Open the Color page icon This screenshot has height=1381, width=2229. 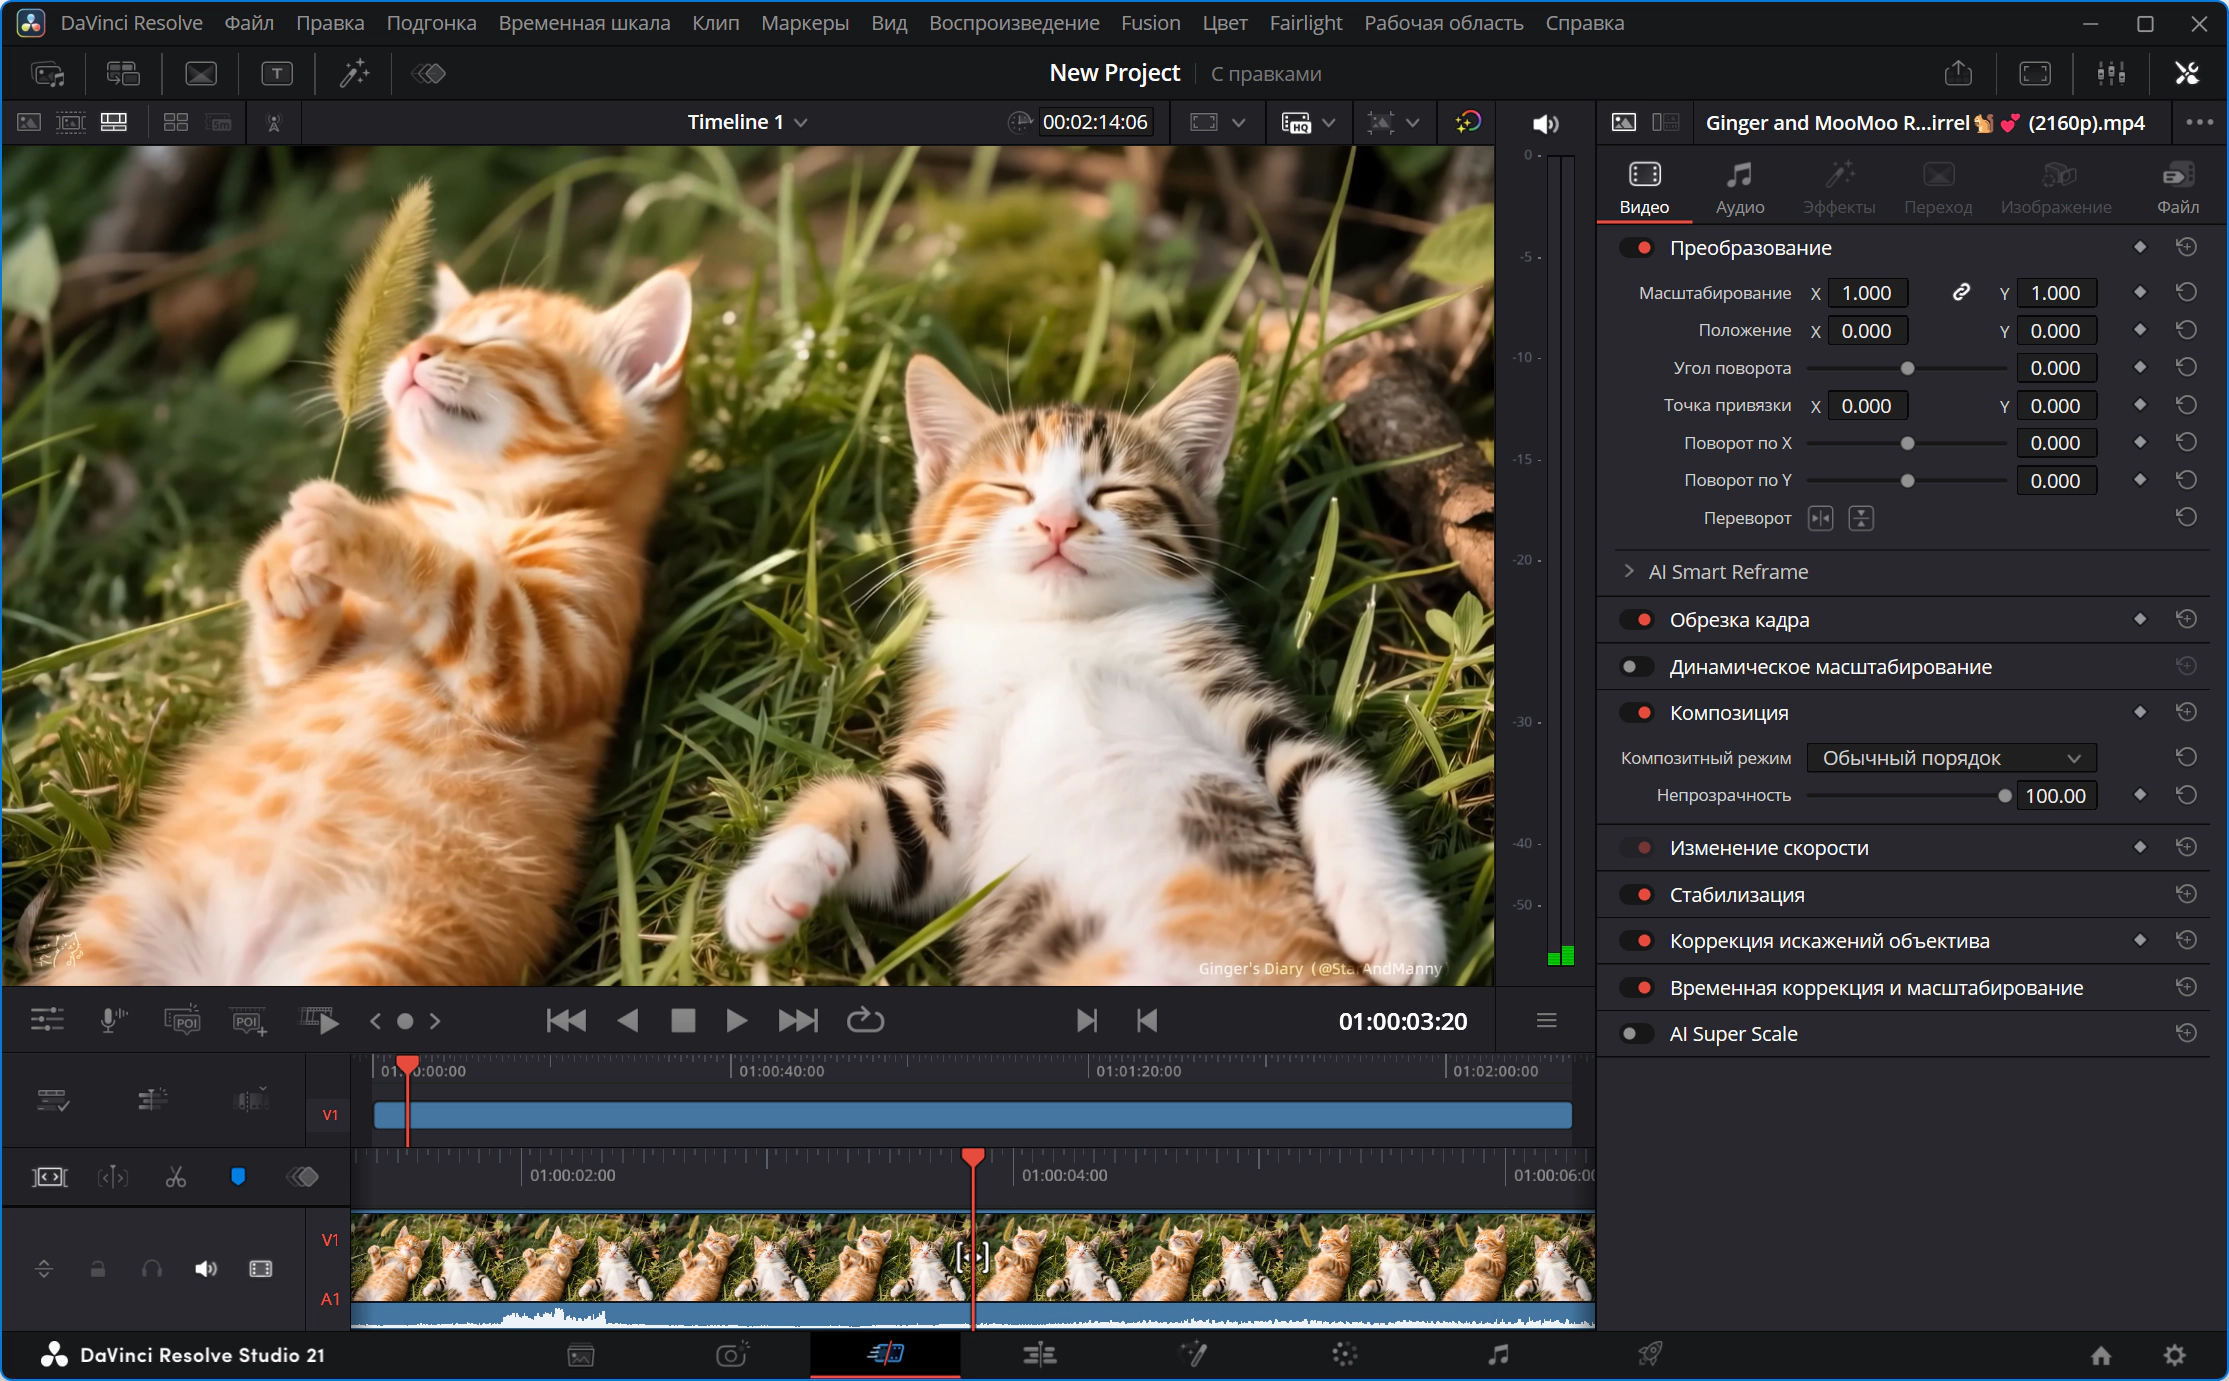tap(1345, 1354)
